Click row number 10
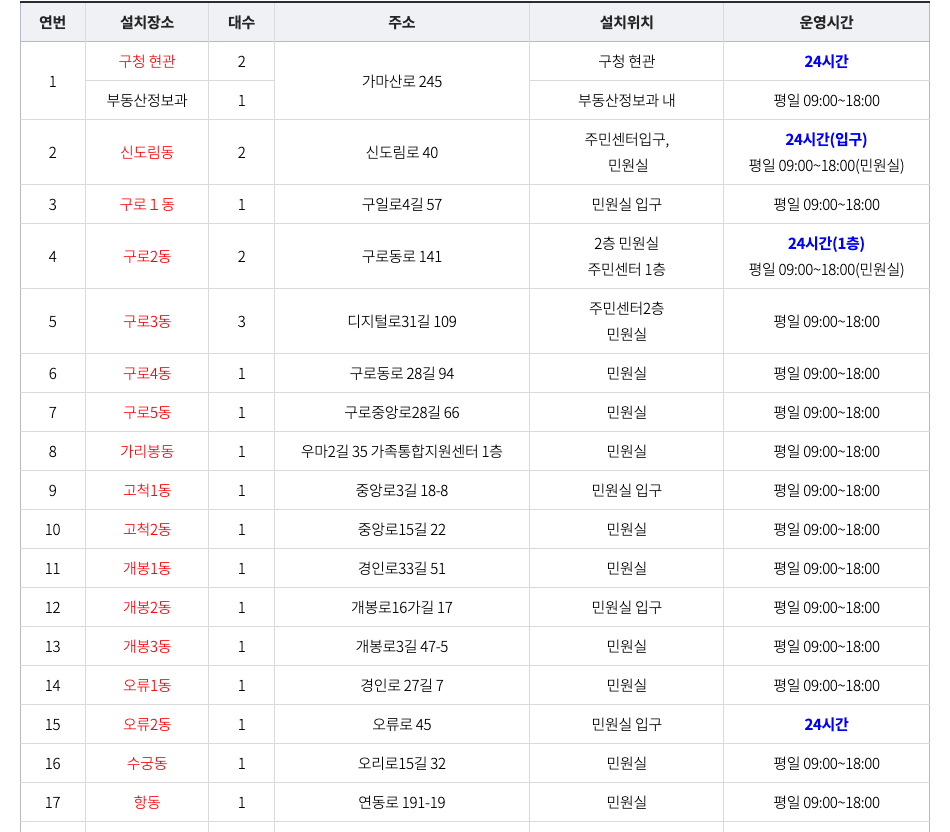 53,529
